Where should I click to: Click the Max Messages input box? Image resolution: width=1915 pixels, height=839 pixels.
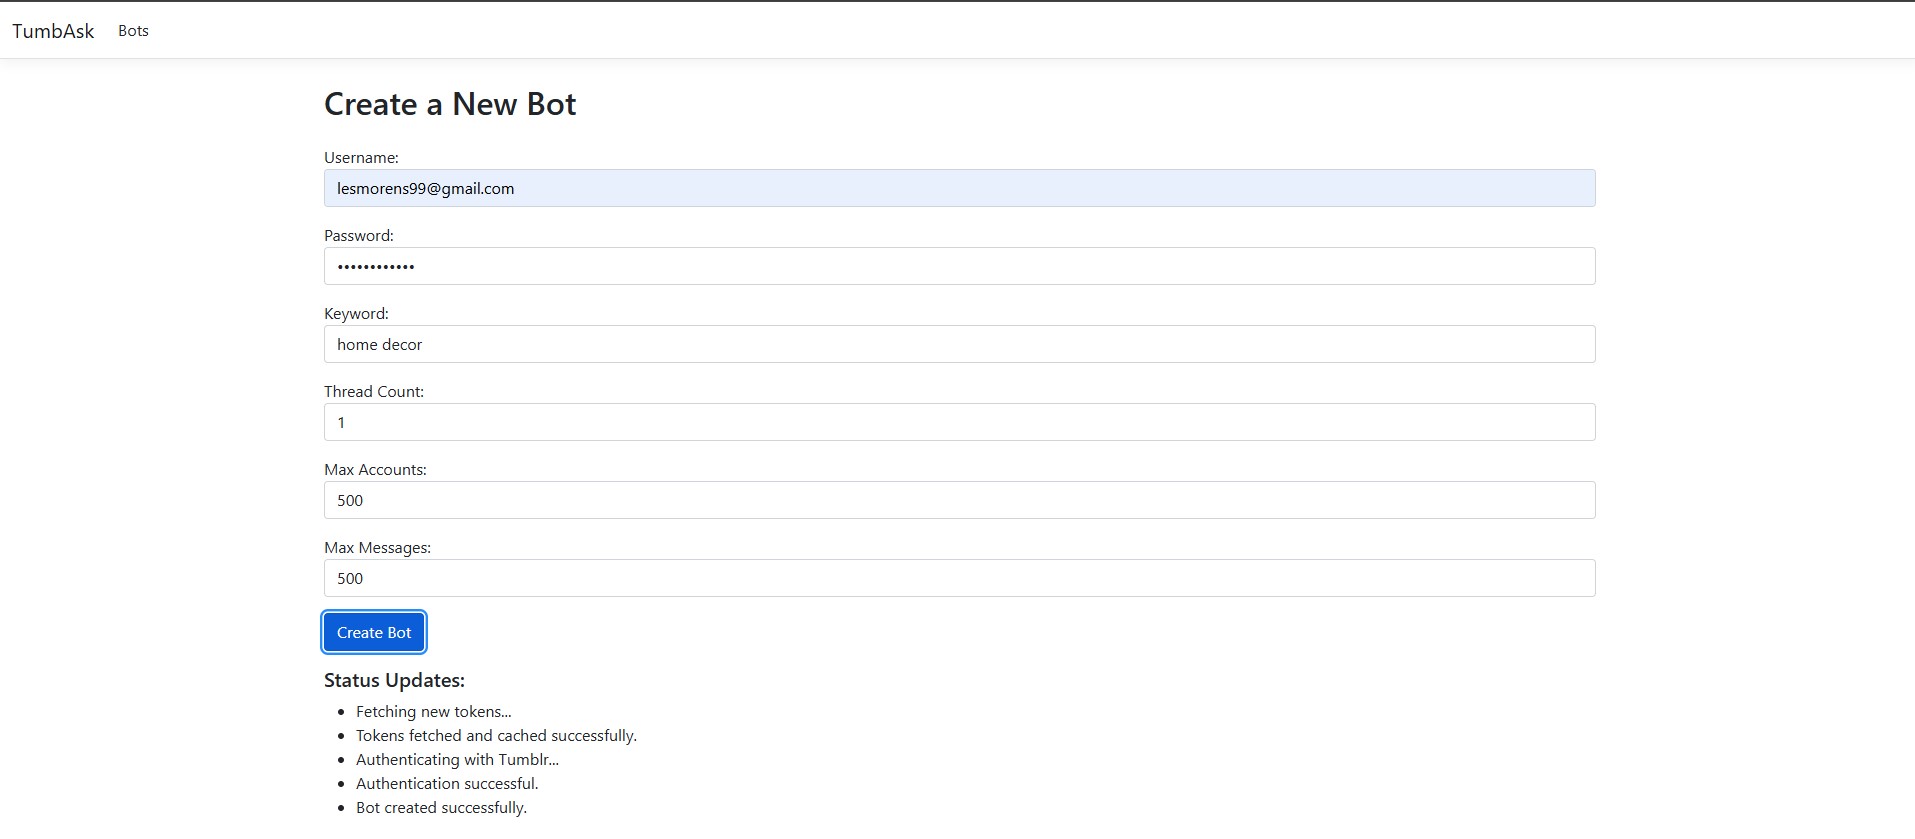pyautogui.click(x=959, y=578)
